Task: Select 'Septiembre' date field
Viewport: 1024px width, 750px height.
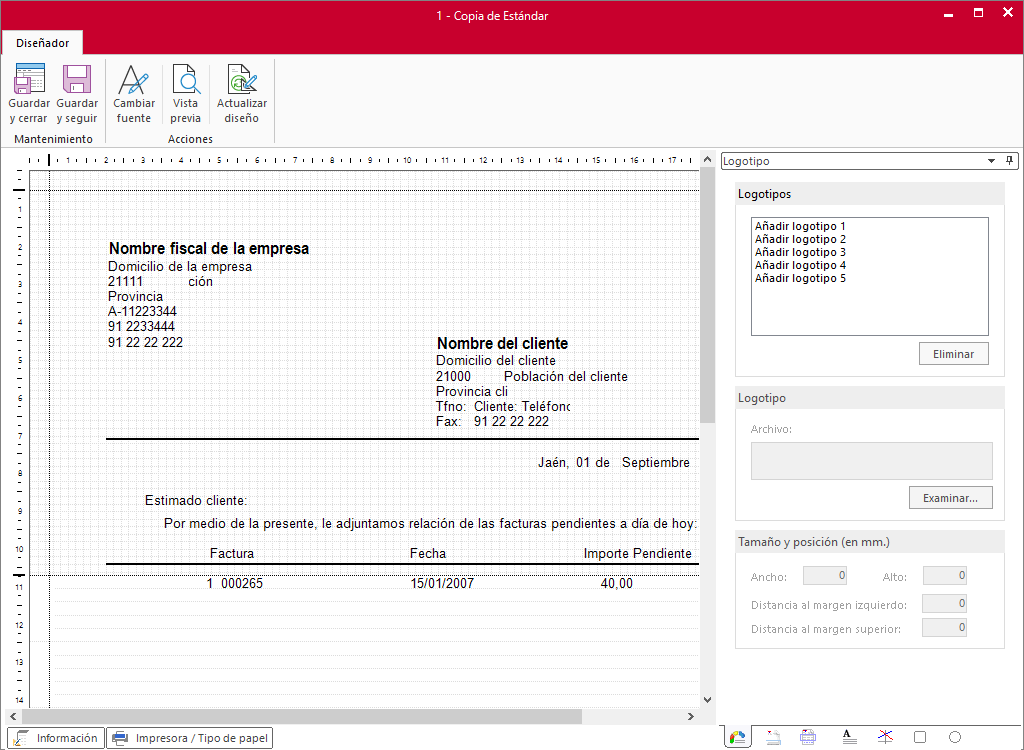Action: click(656, 463)
